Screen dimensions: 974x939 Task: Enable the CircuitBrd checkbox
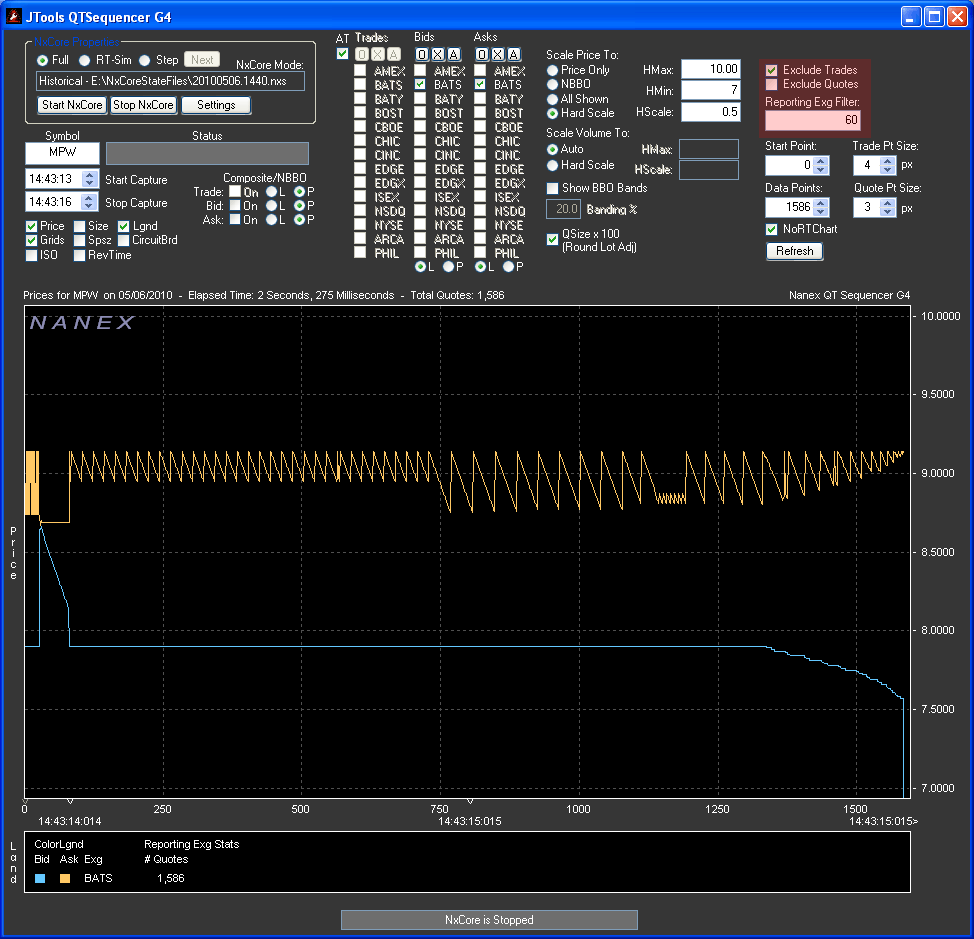(x=124, y=240)
